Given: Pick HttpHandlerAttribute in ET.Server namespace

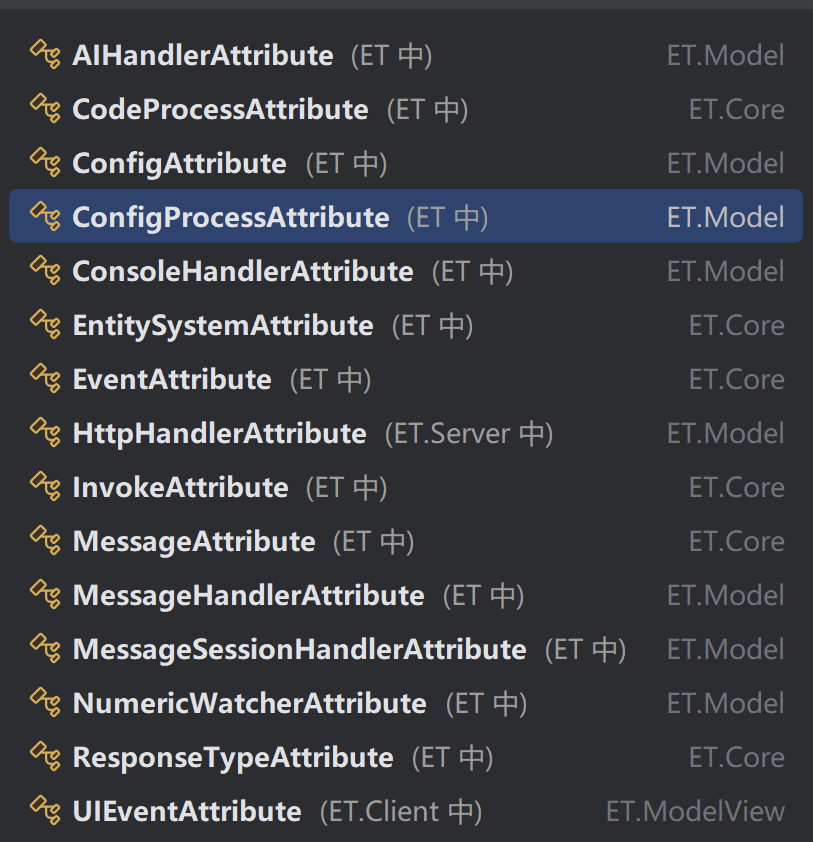Looking at the screenshot, I should tap(220, 433).
